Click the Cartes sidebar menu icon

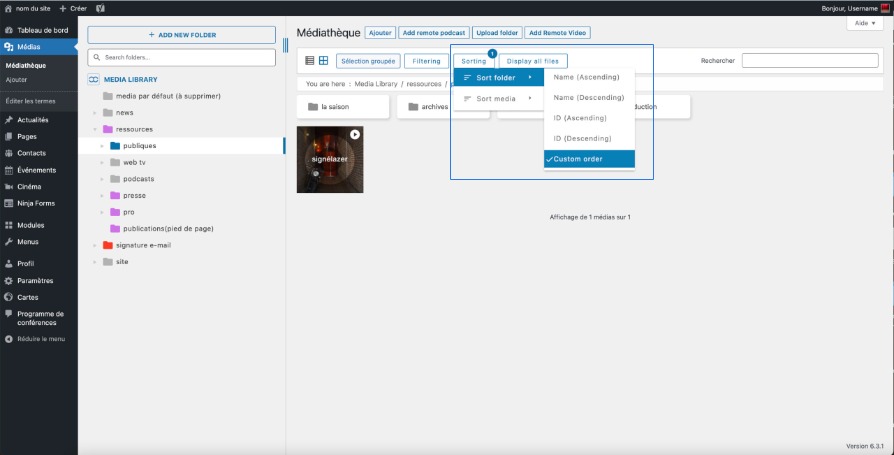click(x=8, y=297)
